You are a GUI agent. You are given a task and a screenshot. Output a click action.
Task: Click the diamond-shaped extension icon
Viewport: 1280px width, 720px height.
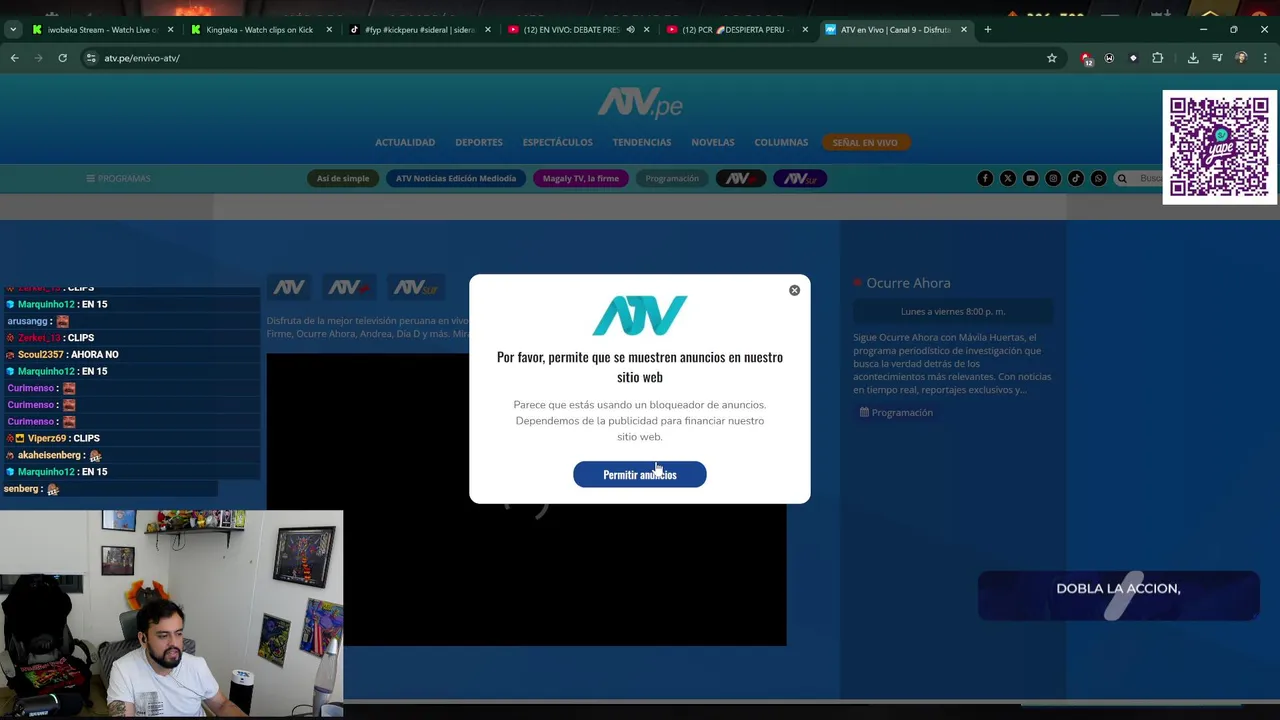(1133, 58)
